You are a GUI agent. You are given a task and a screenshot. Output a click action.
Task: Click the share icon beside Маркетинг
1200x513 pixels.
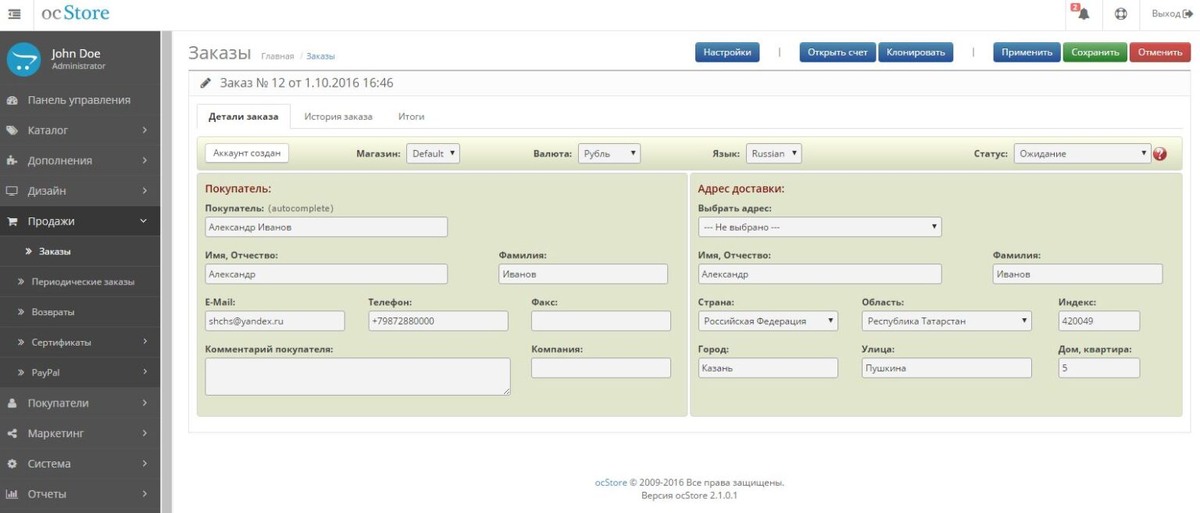tap(12, 434)
